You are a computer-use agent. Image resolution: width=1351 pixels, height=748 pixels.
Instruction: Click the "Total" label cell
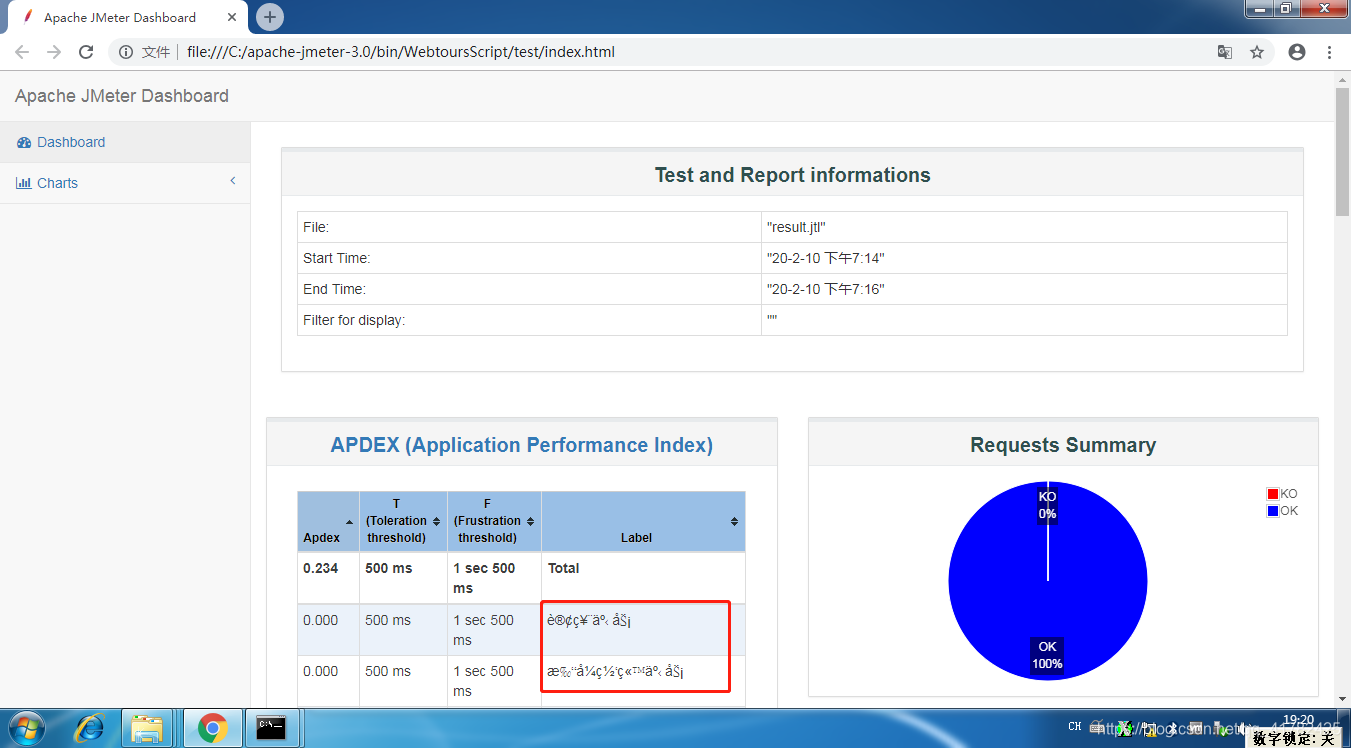[643, 578]
